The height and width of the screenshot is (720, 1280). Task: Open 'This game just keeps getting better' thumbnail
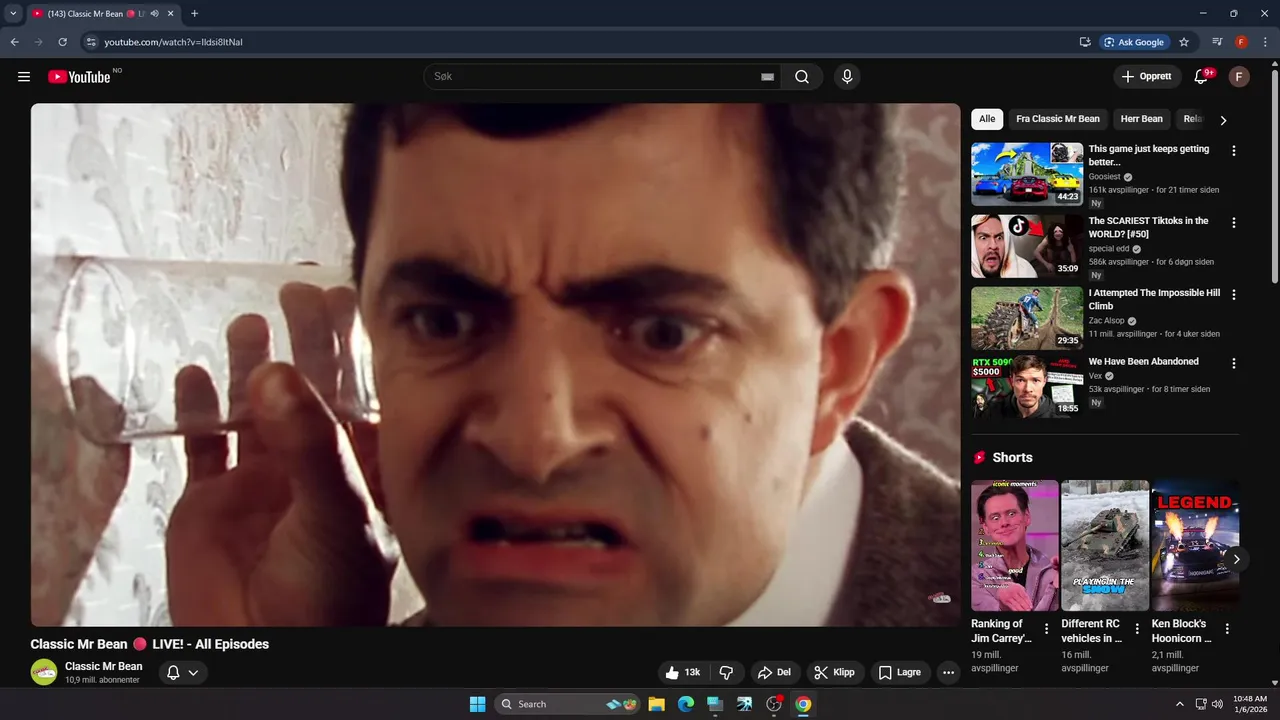[x=1027, y=174]
